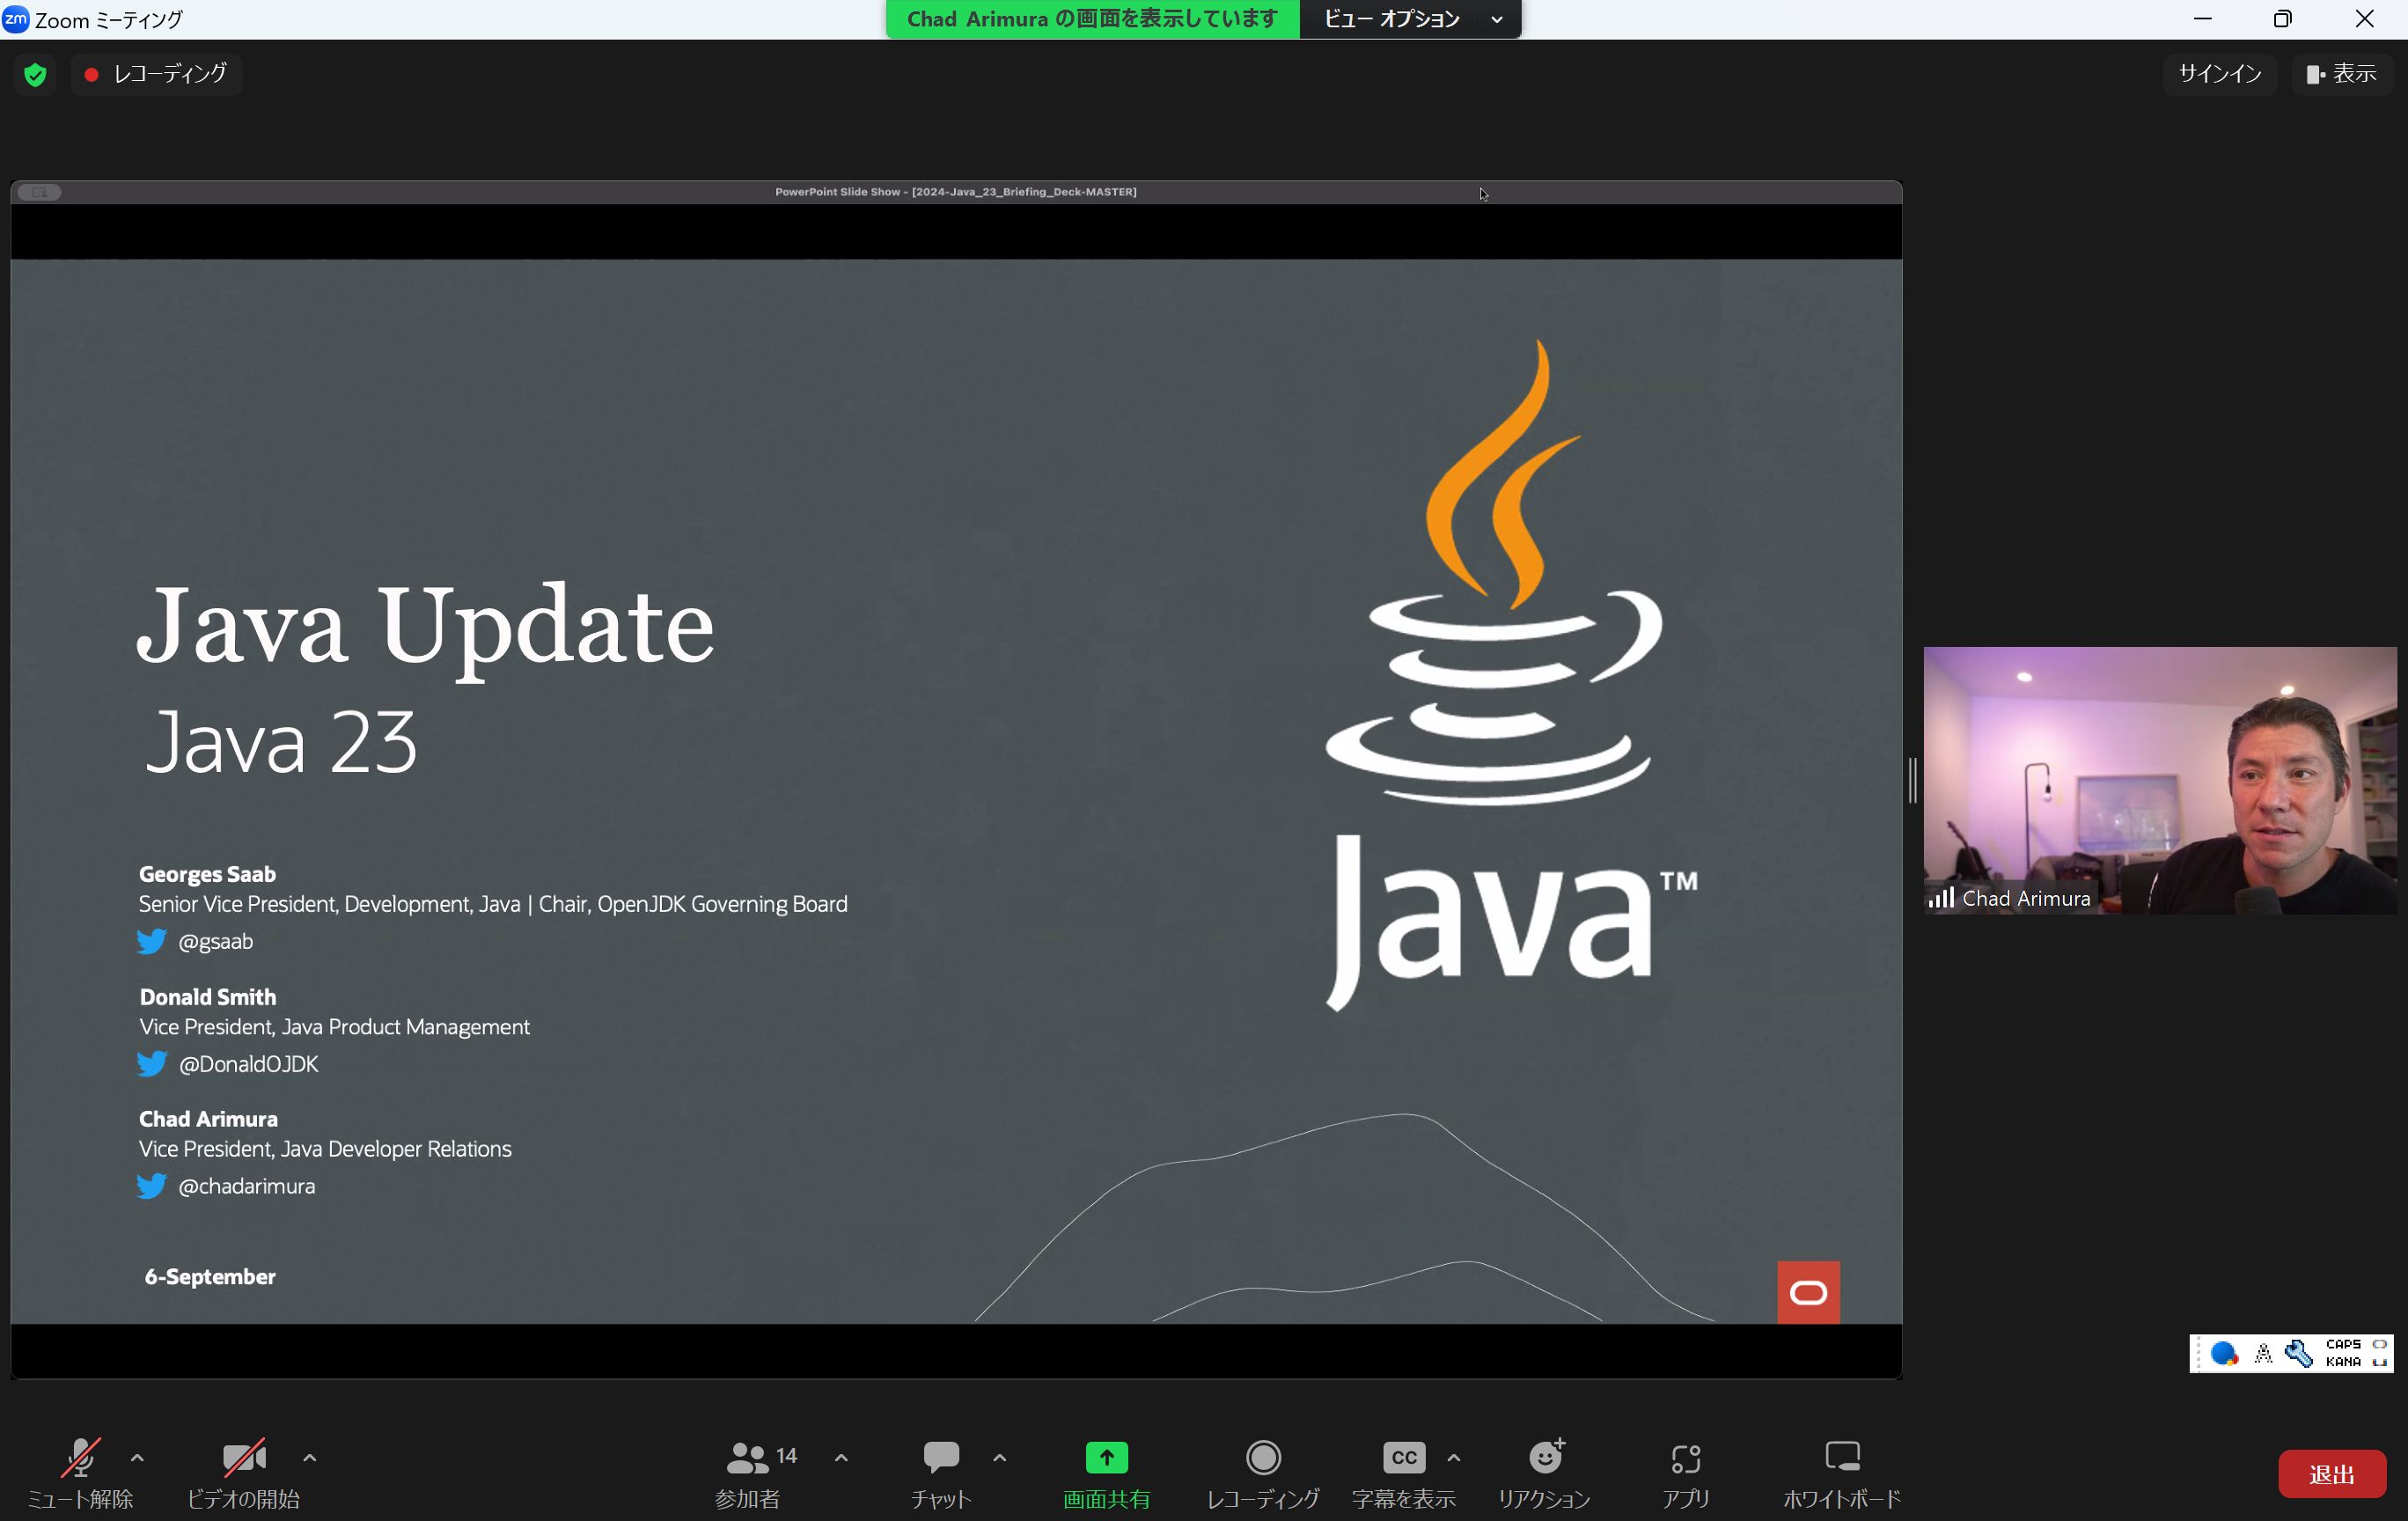Restore down the Zoom window
This screenshot has width=2408, height=1521.
2282,19
